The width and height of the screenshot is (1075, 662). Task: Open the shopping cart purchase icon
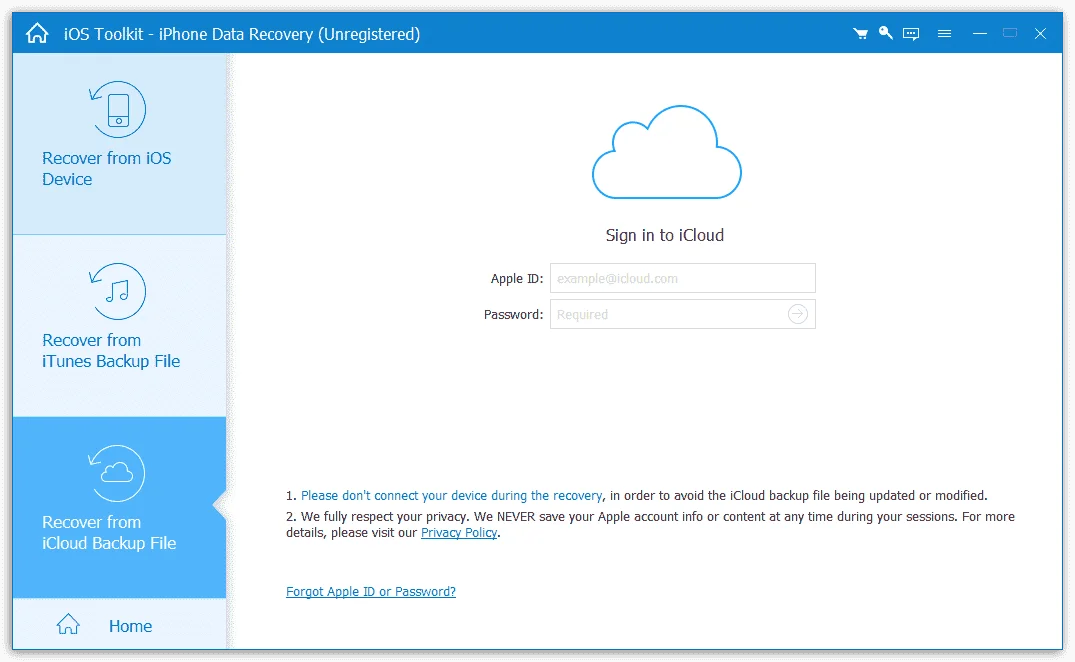[860, 33]
